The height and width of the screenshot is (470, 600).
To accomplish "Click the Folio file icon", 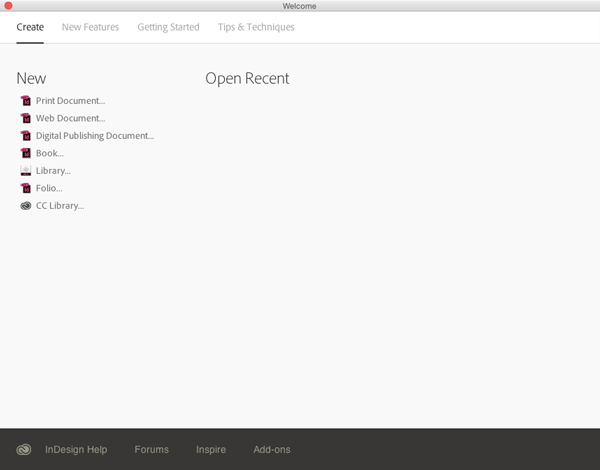I will [26, 188].
